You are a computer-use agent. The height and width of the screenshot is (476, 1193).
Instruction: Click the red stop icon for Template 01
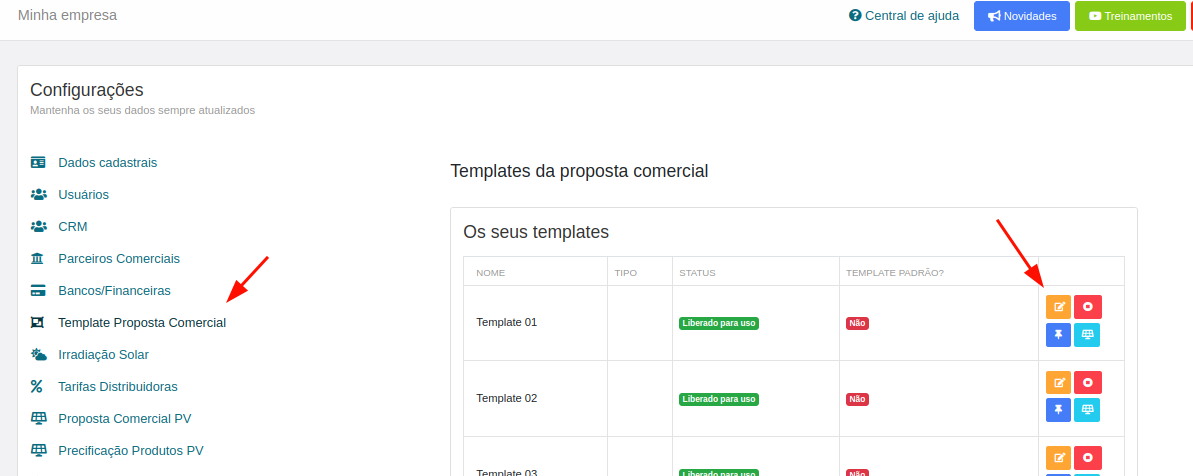[1088, 307]
